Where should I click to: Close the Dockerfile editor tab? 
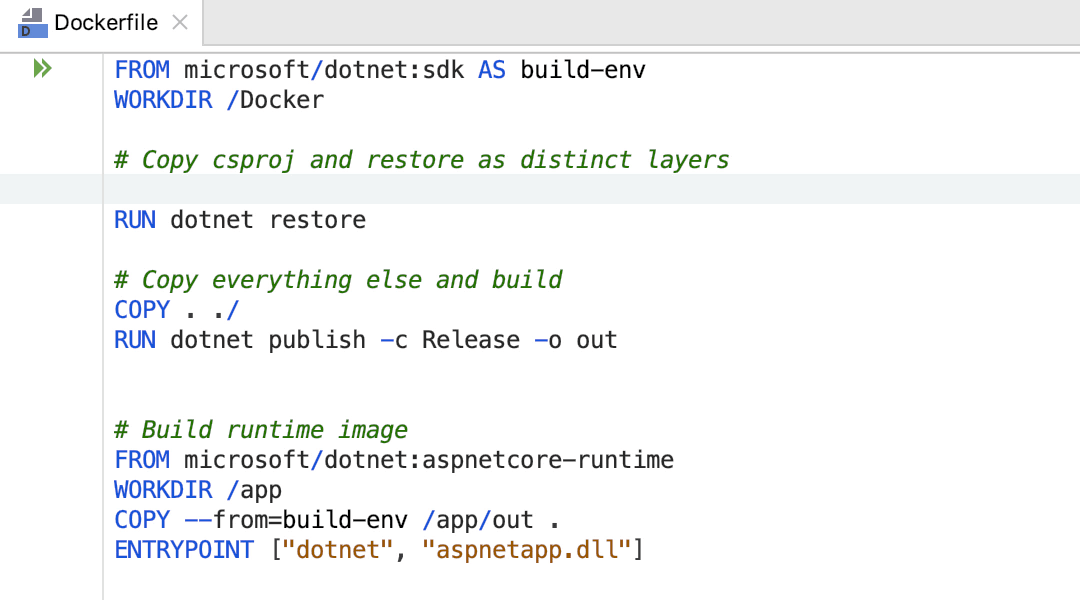pos(180,21)
